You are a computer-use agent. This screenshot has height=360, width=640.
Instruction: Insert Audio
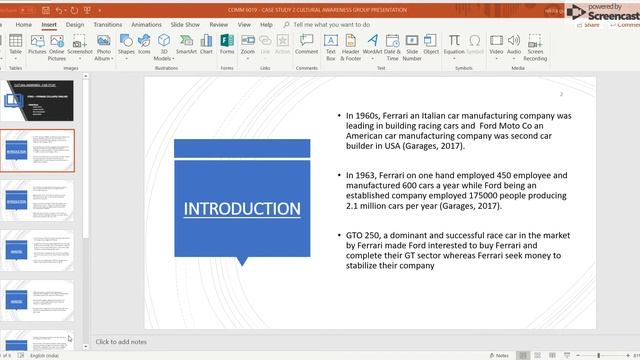(x=514, y=47)
